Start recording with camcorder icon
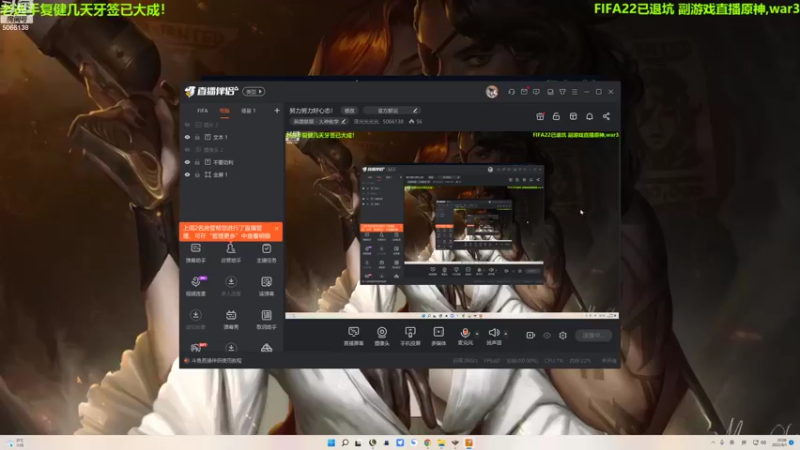Viewport: 800px width, 450px height. coord(531,335)
